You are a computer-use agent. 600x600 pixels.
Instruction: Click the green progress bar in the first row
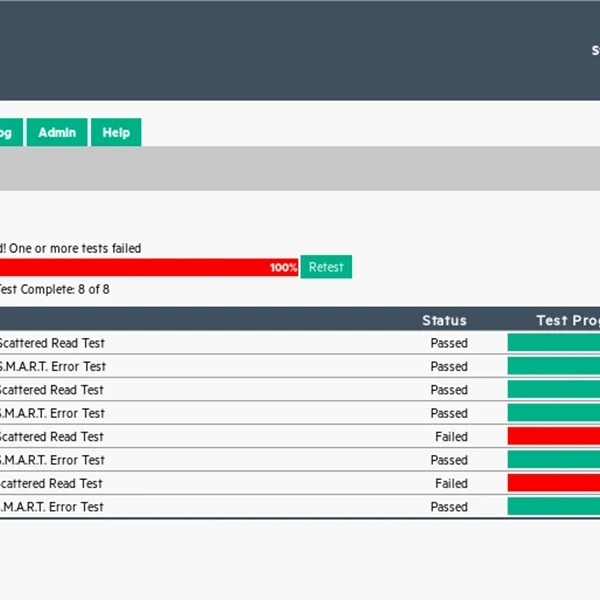point(554,343)
